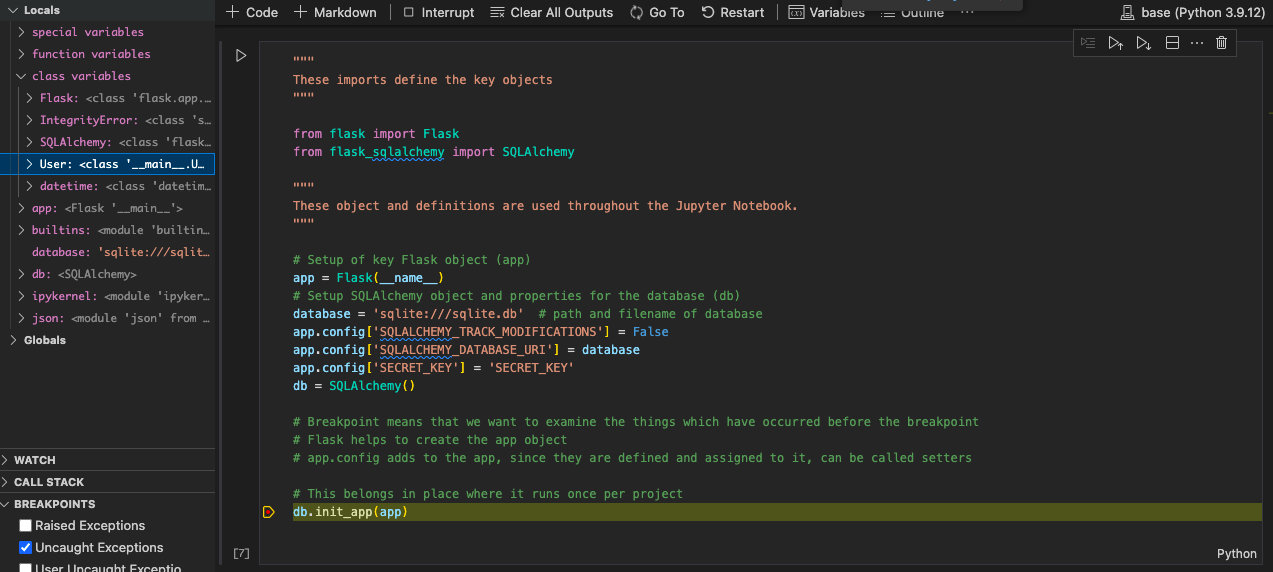Toggle User Uncaught Exceptions checkbox
Image resolution: width=1273 pixels, height=572 pixels.
tap(26, 568)
